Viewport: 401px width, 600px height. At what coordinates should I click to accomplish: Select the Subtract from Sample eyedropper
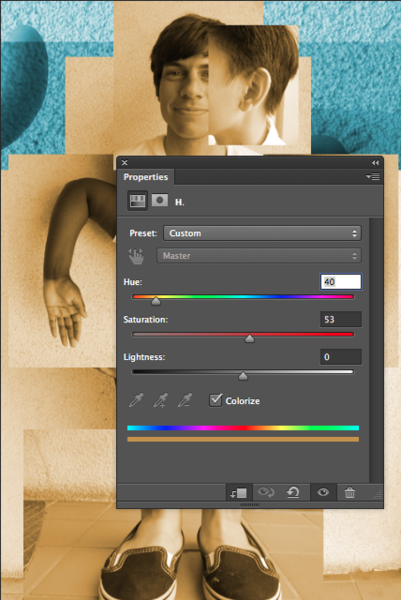(185, 400)
